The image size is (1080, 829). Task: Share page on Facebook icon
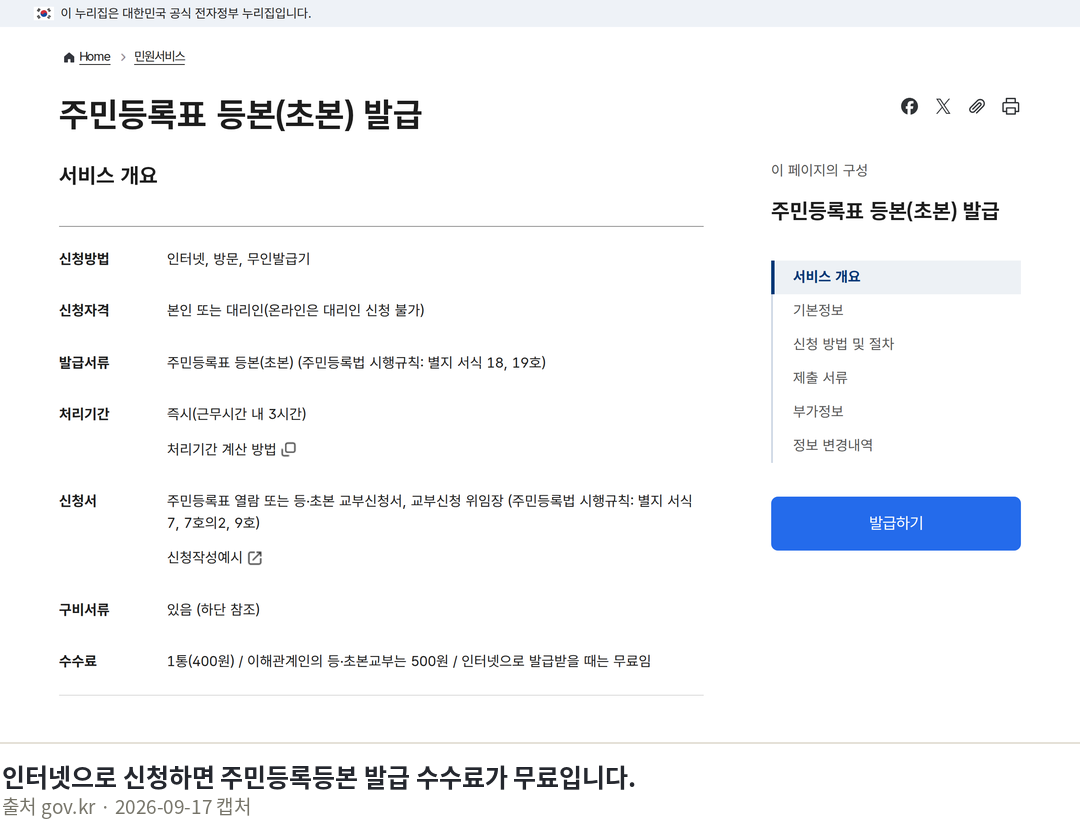(x=909, y=106)
